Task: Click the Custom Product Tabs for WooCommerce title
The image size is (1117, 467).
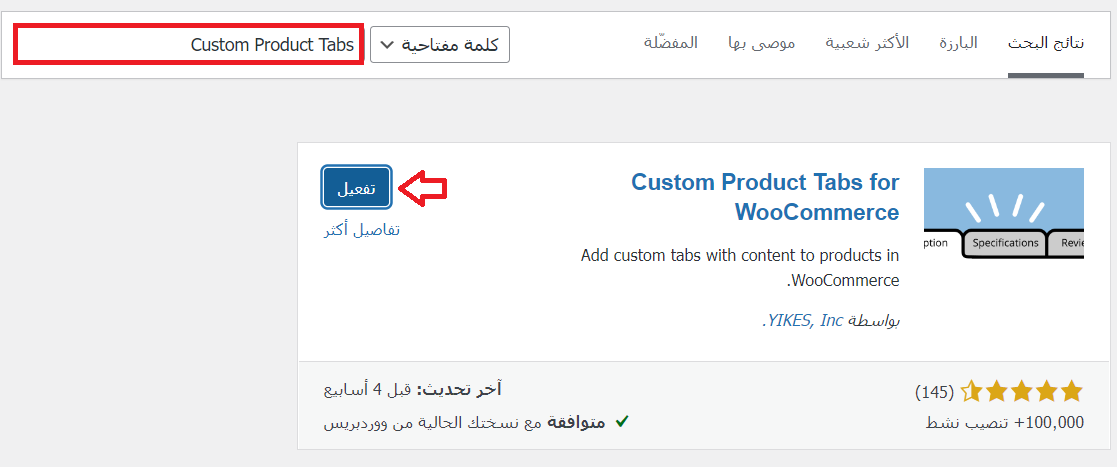Action: point(765,197)
